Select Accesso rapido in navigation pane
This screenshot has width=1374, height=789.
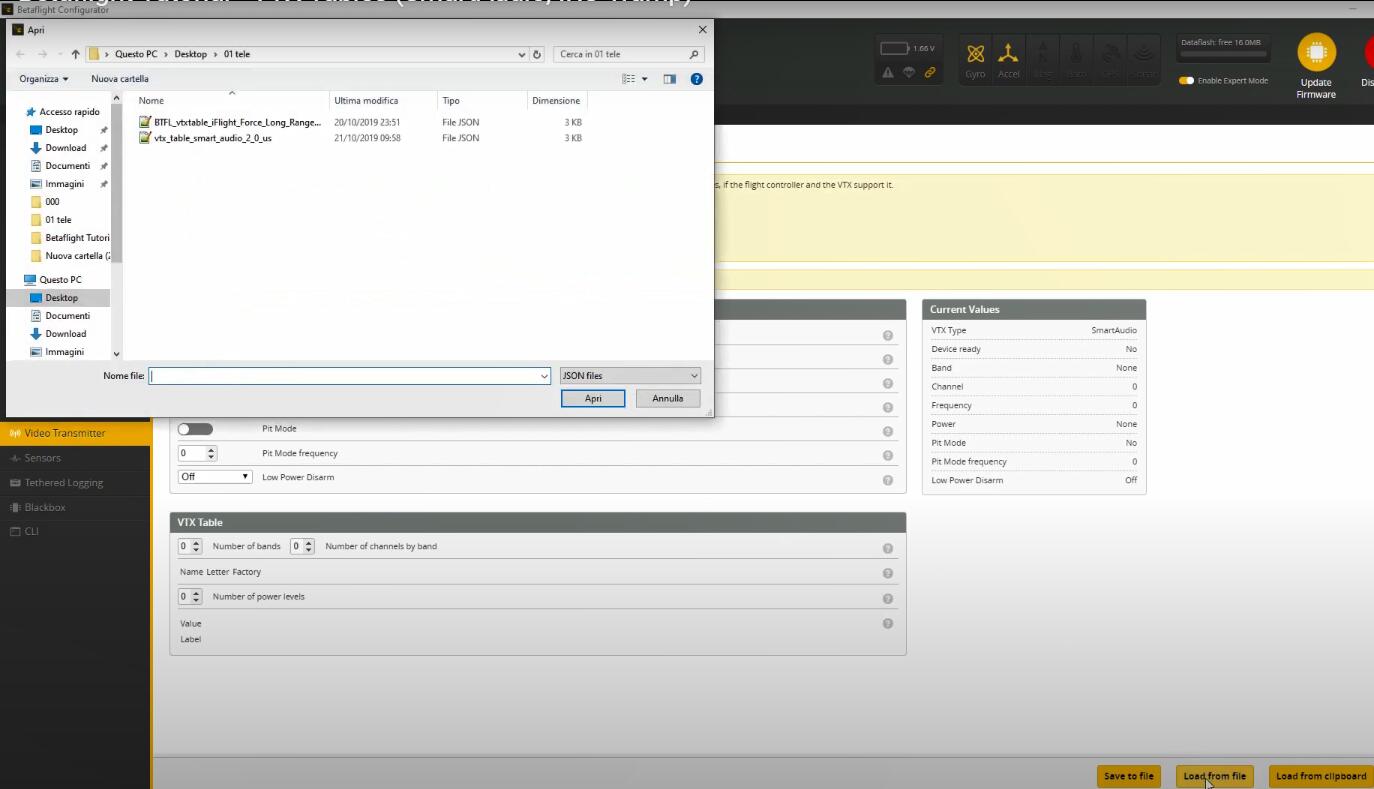click(63, 112)
